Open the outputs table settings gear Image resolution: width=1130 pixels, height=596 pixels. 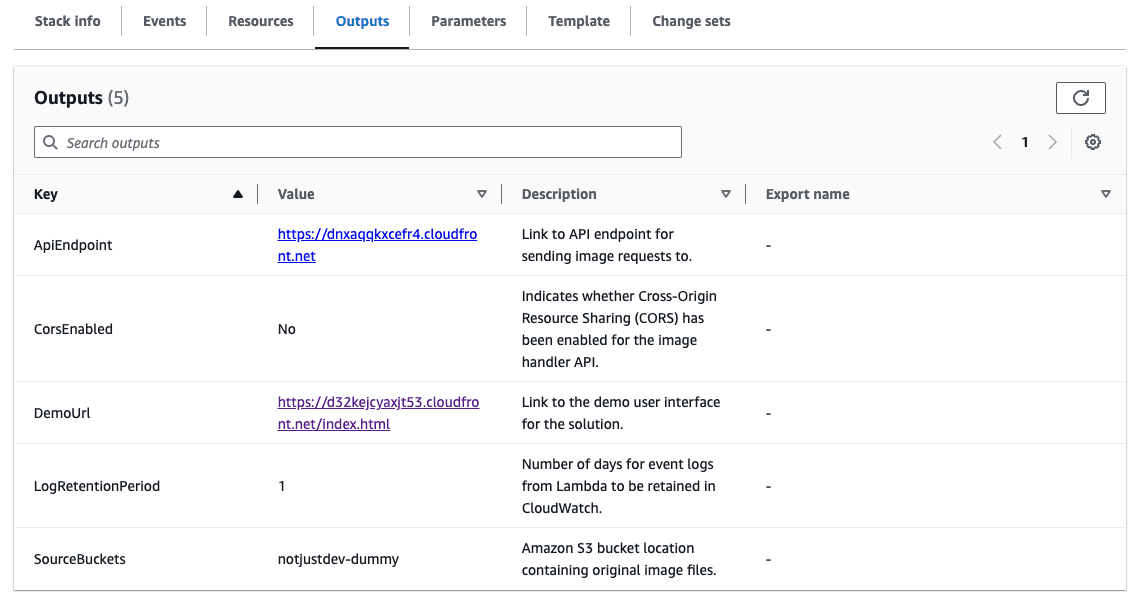pyautogui.click(x=1093, y=142)
